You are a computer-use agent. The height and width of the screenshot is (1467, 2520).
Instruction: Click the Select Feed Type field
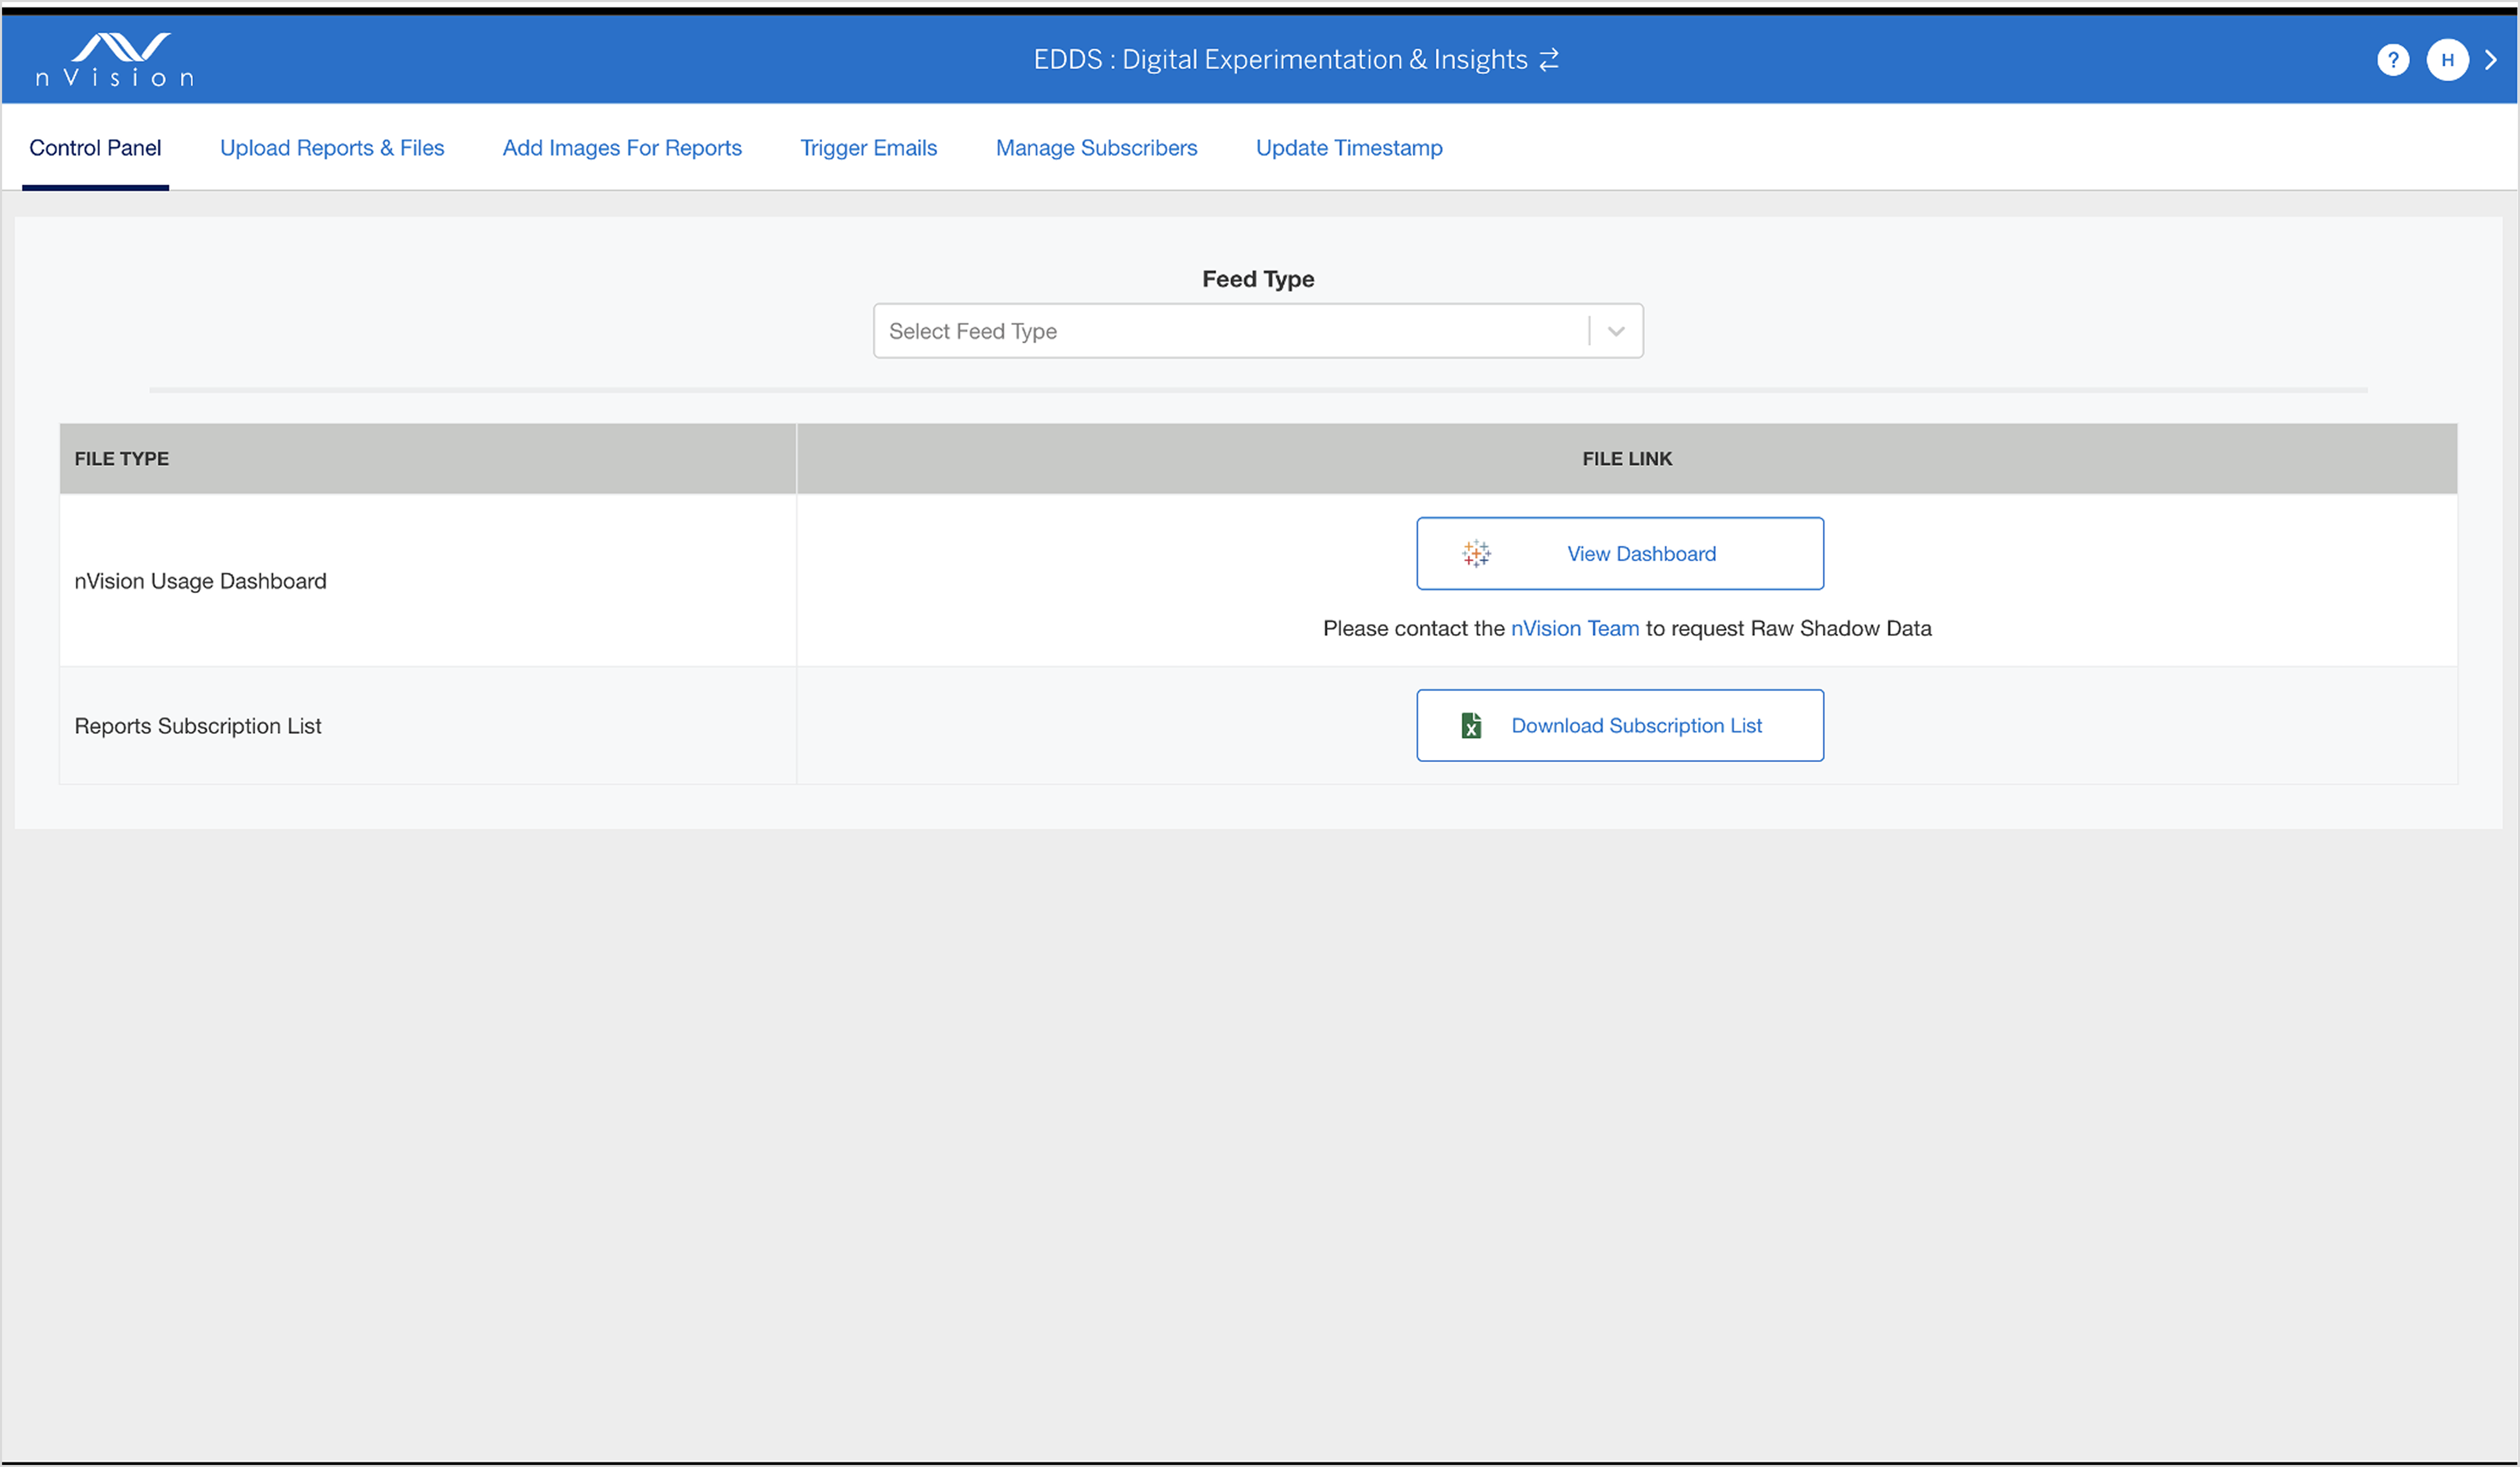[1258, 331]
